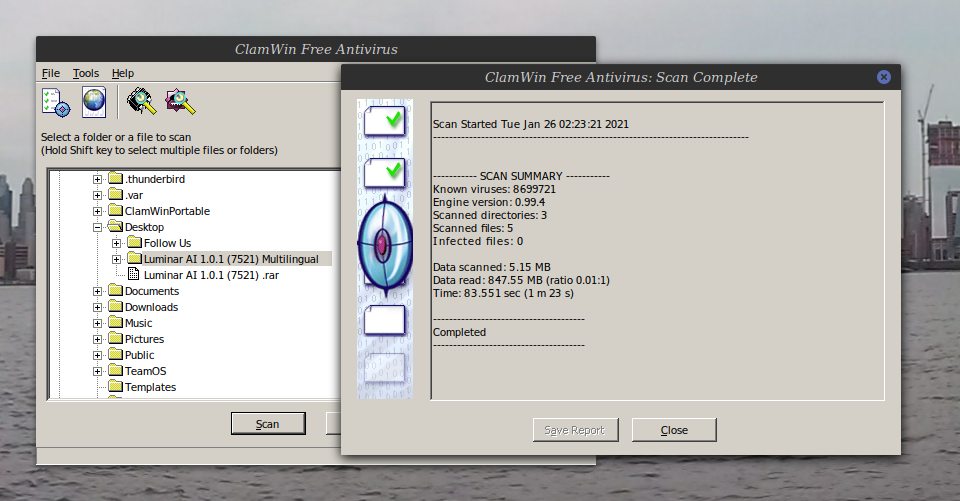This screenshot has width=960, height=501.
Task: Select the 'Documents' tree label
Action: point(152,292)
